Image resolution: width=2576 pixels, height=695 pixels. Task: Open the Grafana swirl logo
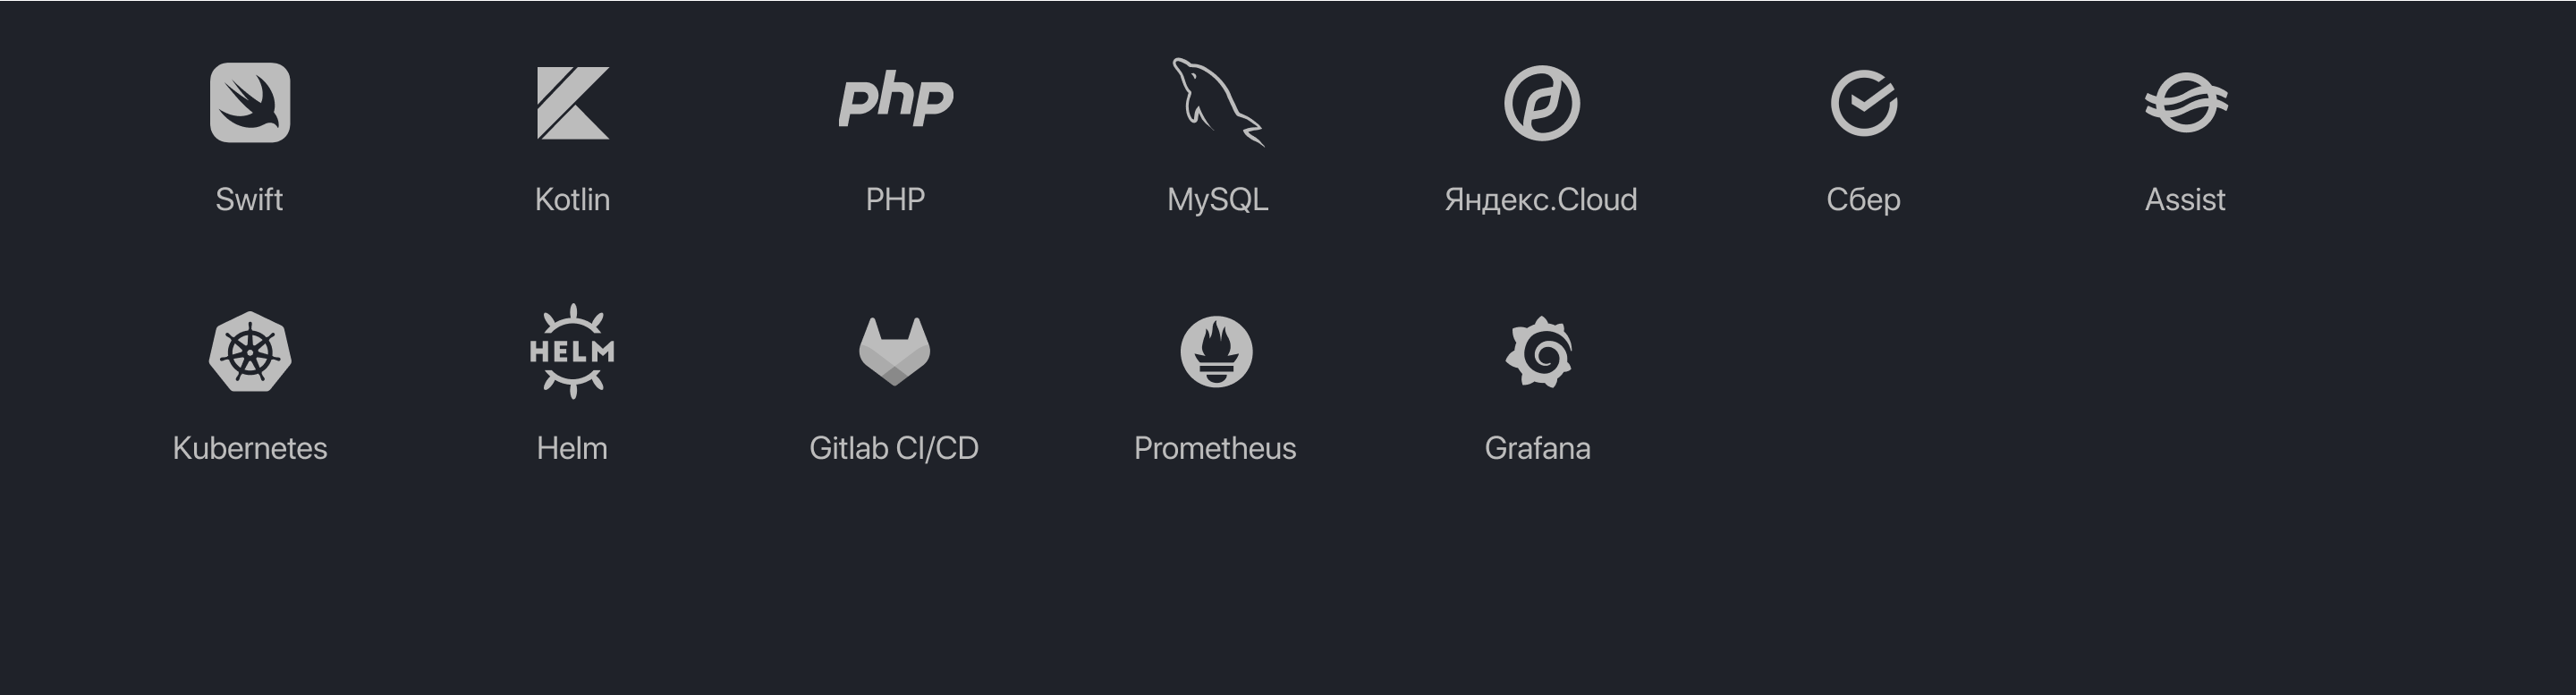pos(1540,351)
